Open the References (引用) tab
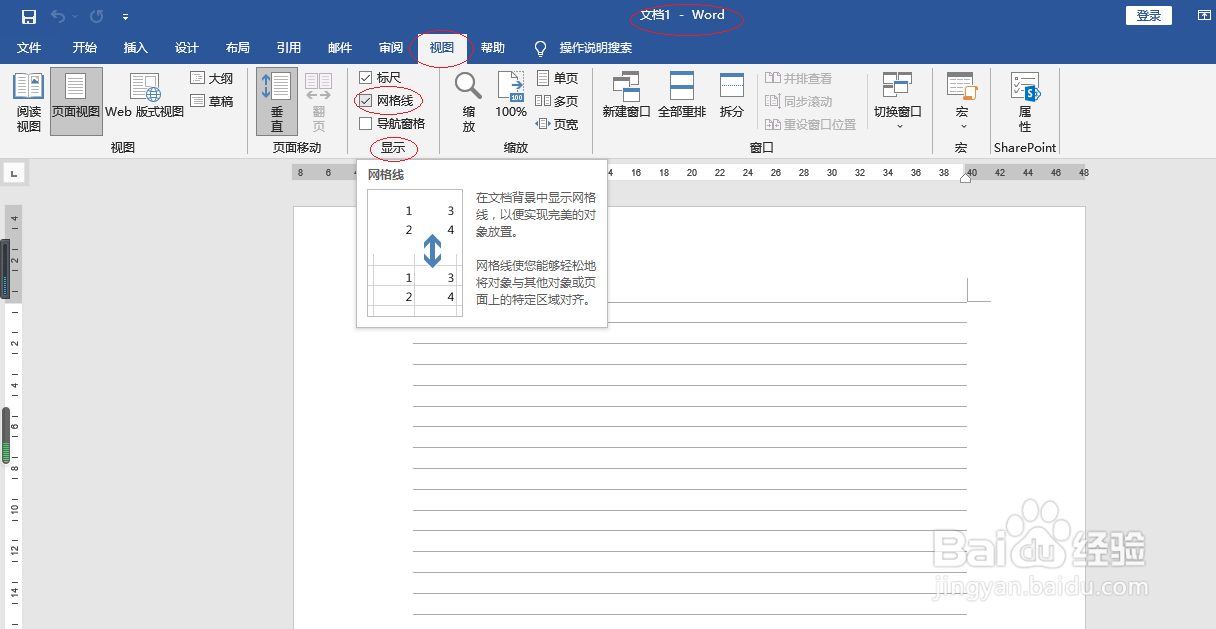This screenshot has width=1216, height=629. 289,47
